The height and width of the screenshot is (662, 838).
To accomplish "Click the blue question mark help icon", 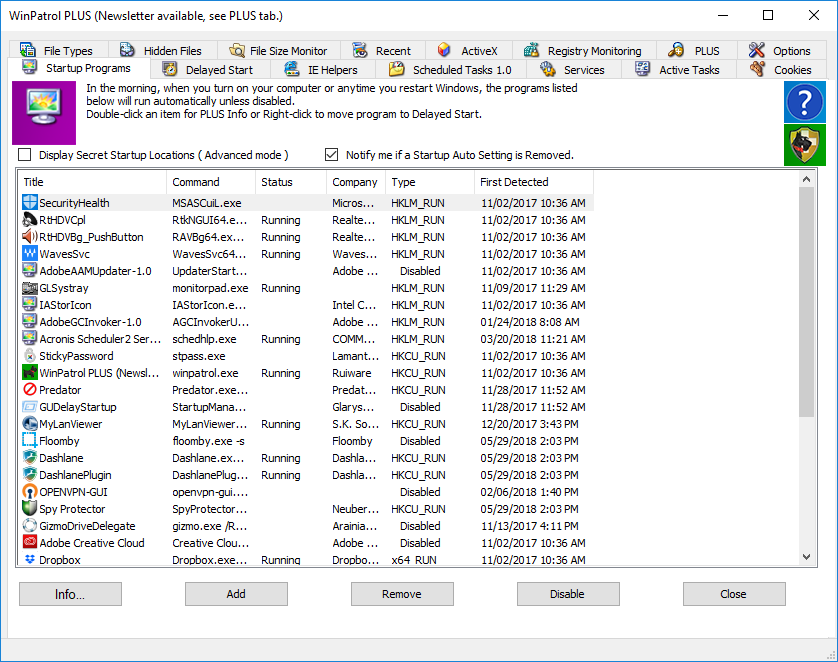I will click(x=805, y=102).
